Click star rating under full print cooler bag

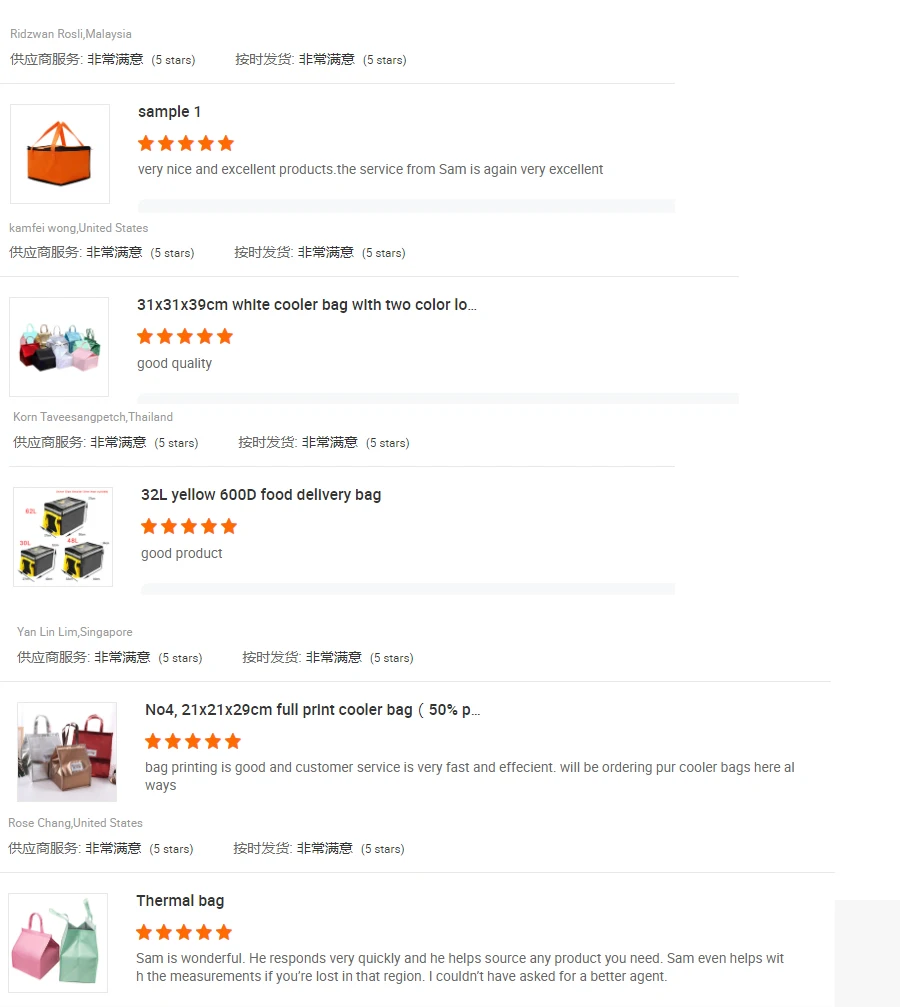[x=193, y=742]
